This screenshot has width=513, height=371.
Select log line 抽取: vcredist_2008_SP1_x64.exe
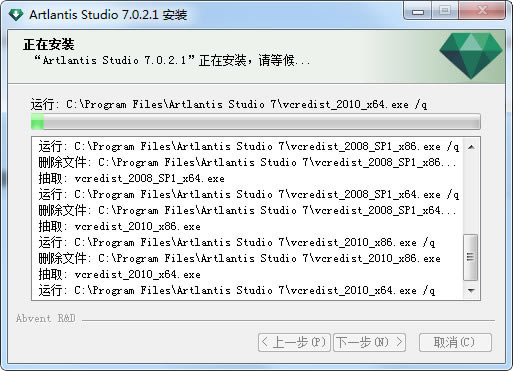click(132, 179)
